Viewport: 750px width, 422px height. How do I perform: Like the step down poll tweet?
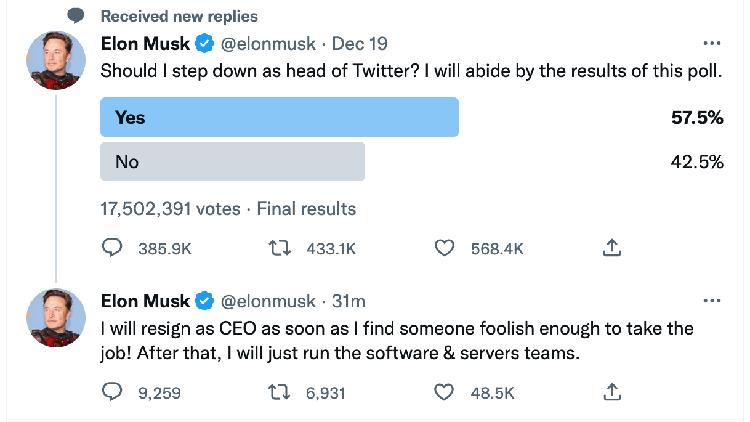[x=446, y=247]
